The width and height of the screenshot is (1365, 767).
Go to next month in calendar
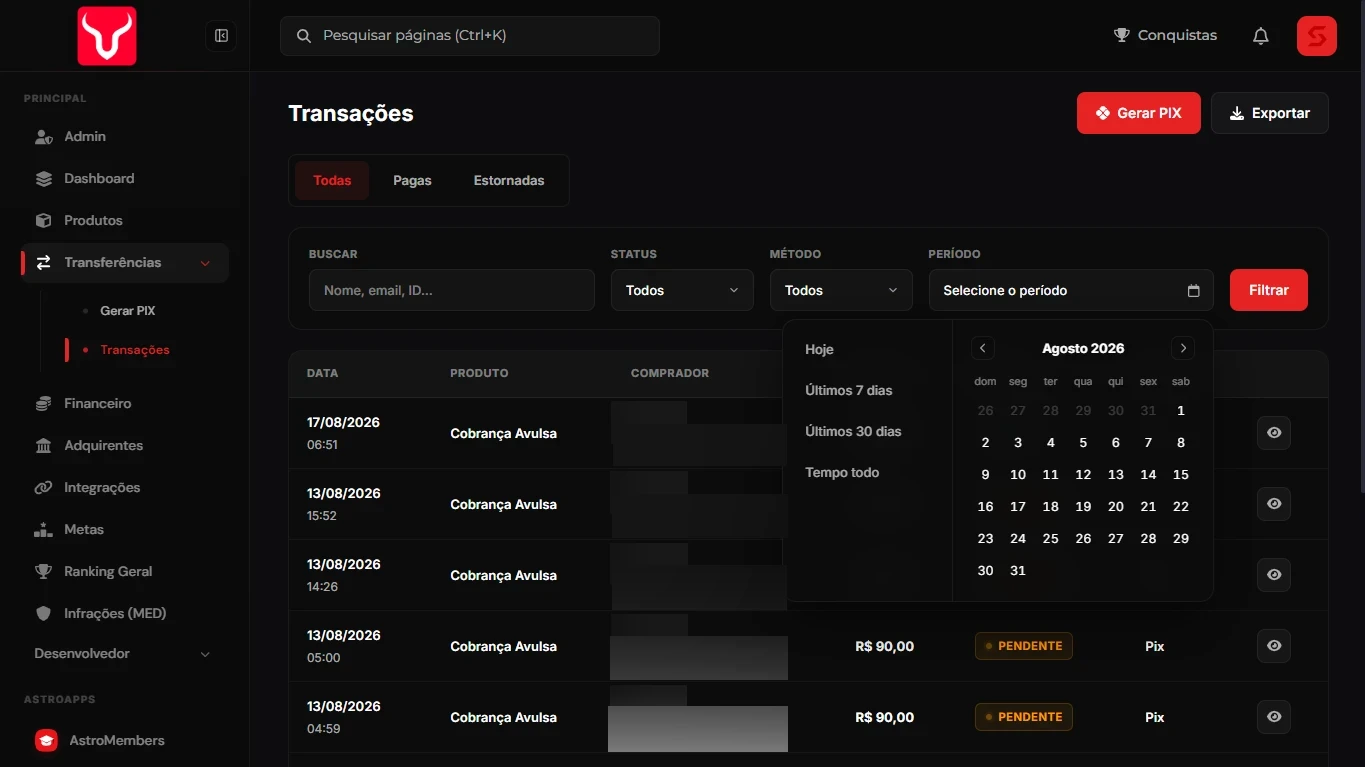click(1183, 348)
